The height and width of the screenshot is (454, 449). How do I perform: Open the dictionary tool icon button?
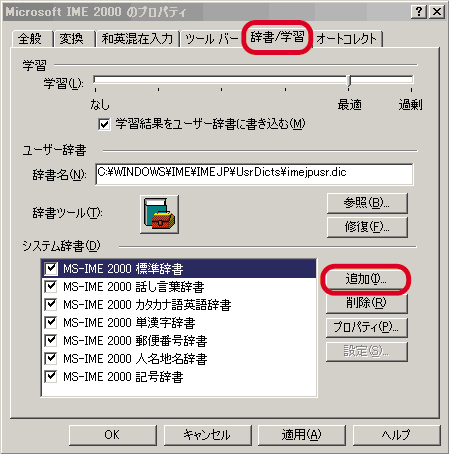[x=159, y=214]
